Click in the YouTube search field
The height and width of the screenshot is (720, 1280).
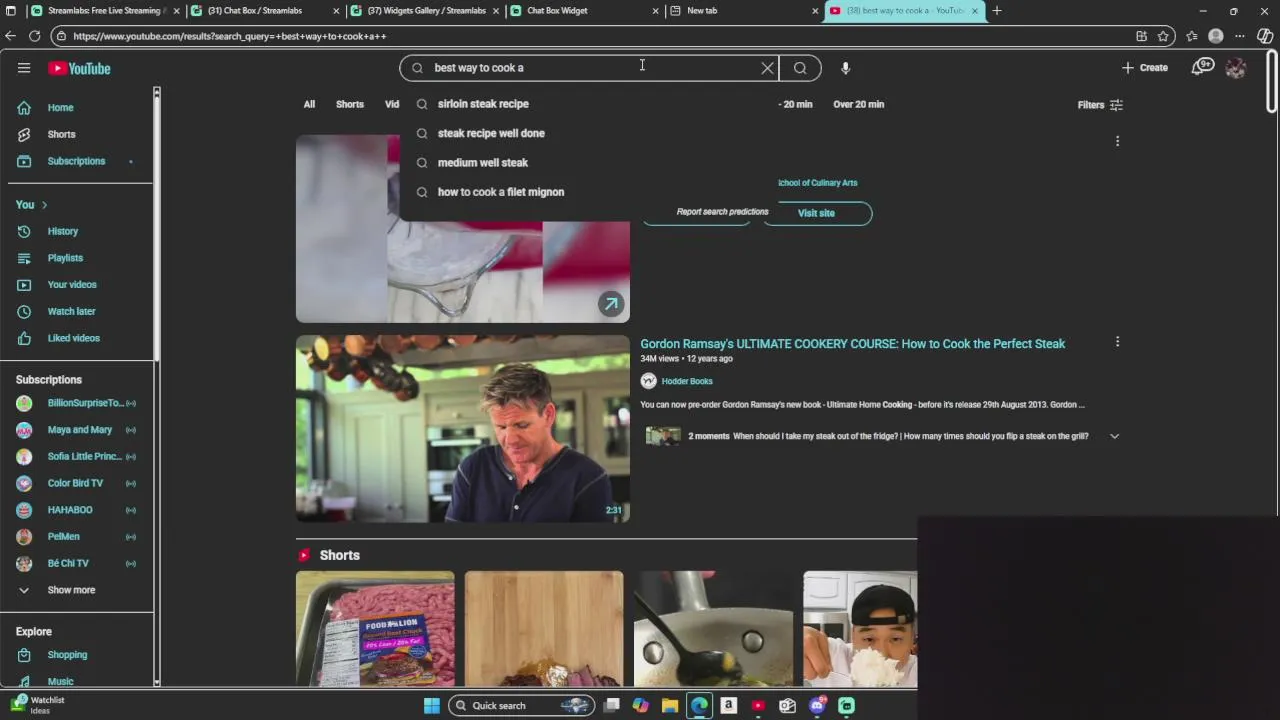[590, 68]
